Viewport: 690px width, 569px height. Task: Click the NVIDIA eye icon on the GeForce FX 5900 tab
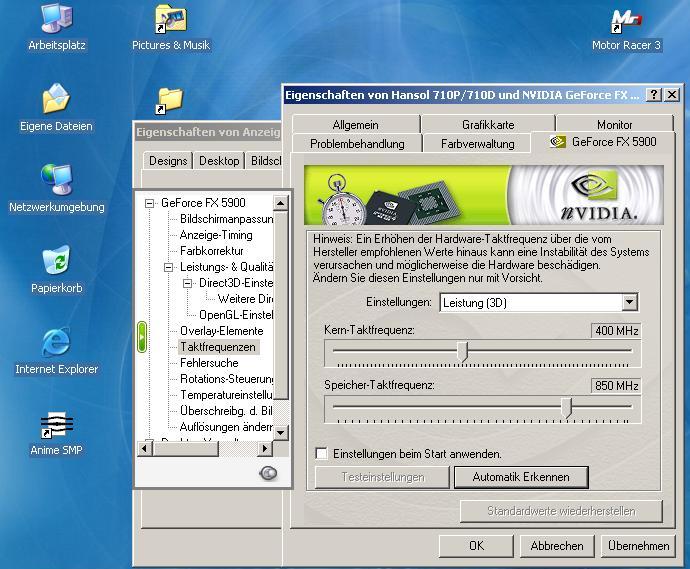pyautogui.click(x=558, y=142)
